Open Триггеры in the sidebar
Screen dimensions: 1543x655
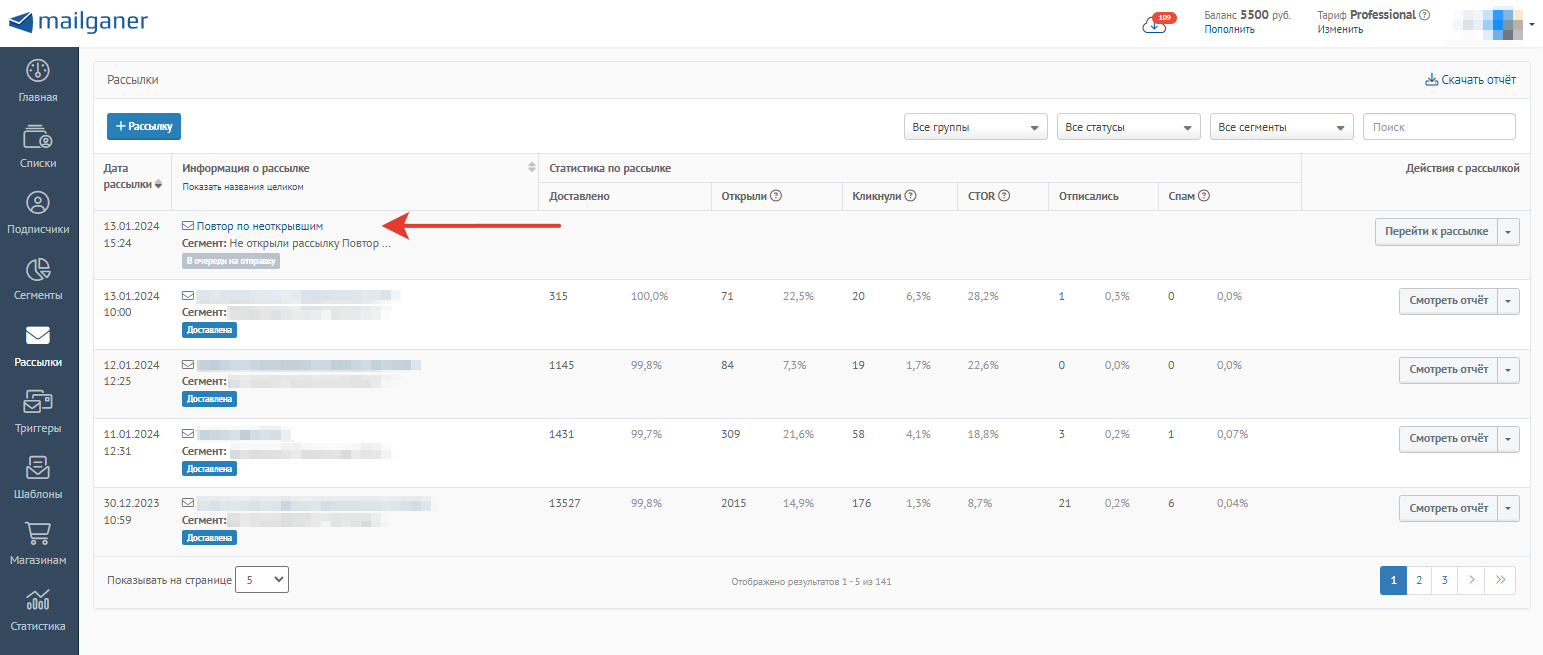pos(38,404)
